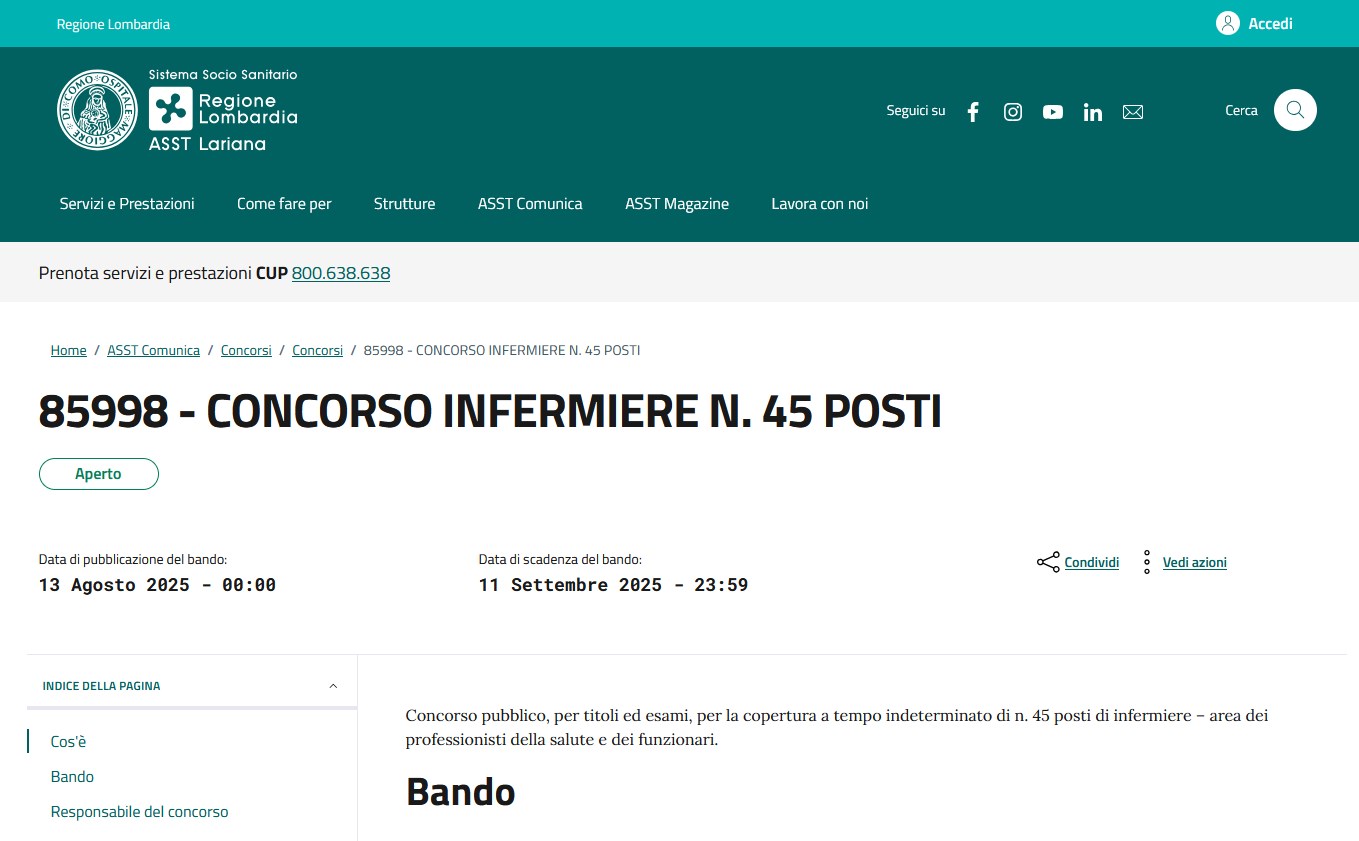Click the user avatar icon beside Accedi
Viewport: 1359px width, 841px height.
(x=1228, y=23)
